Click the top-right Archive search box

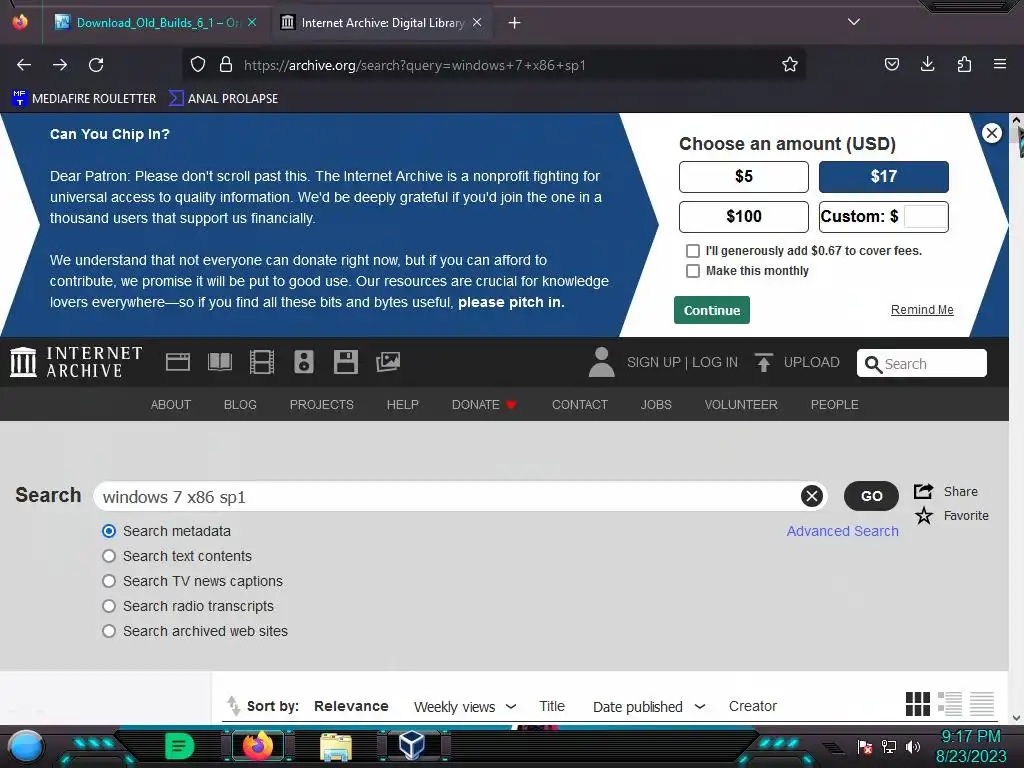[921, 363]
